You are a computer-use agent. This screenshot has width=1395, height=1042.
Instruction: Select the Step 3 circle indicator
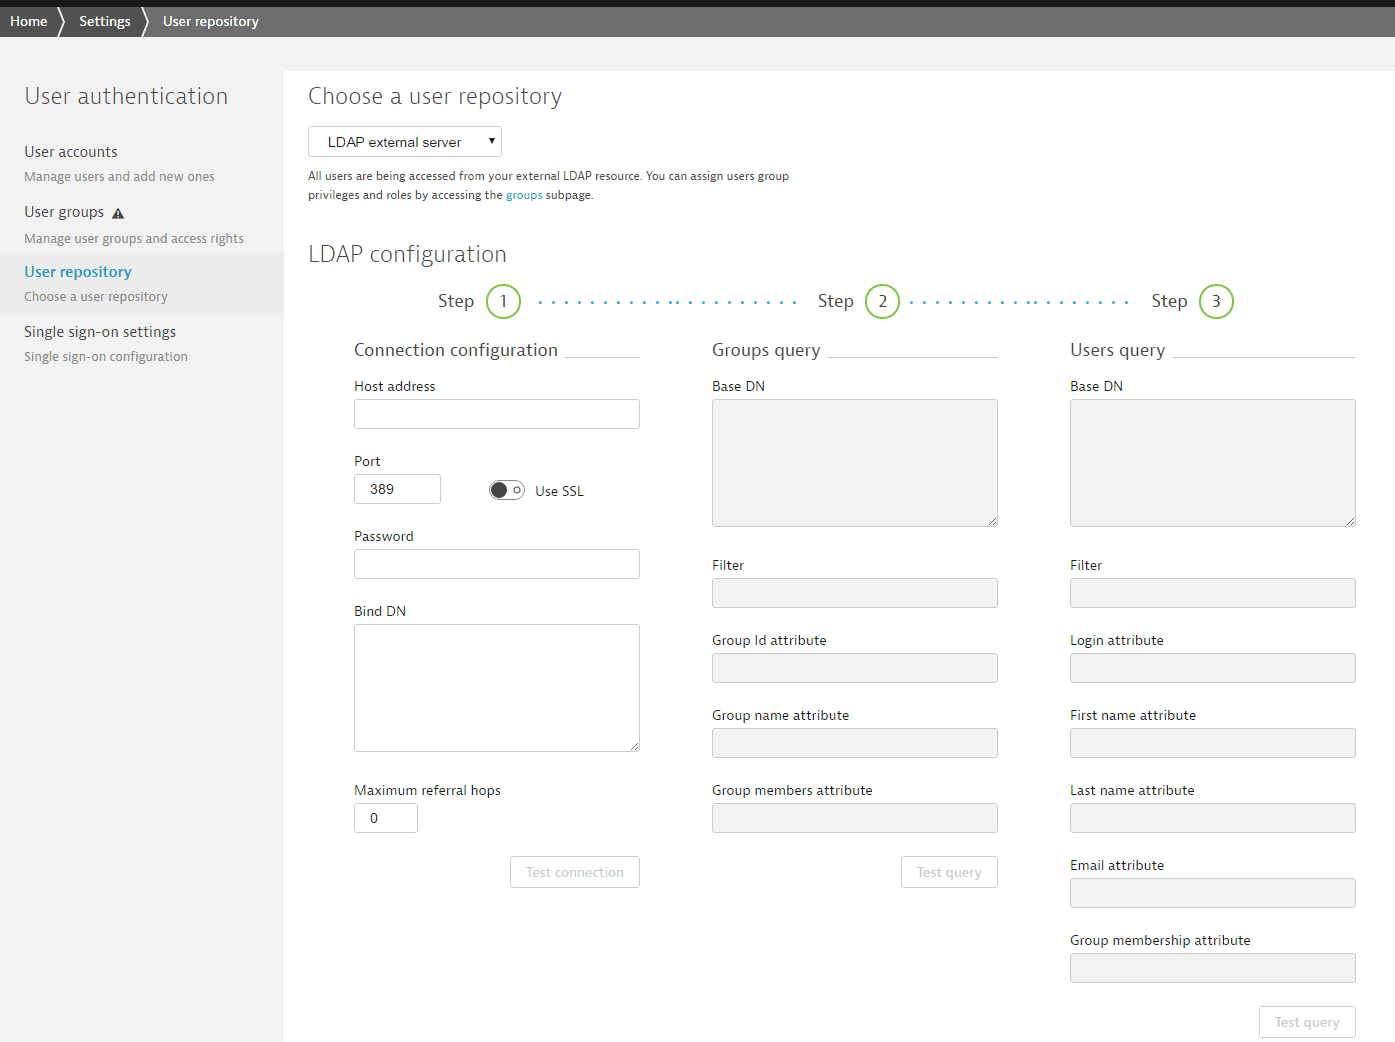1216,301
